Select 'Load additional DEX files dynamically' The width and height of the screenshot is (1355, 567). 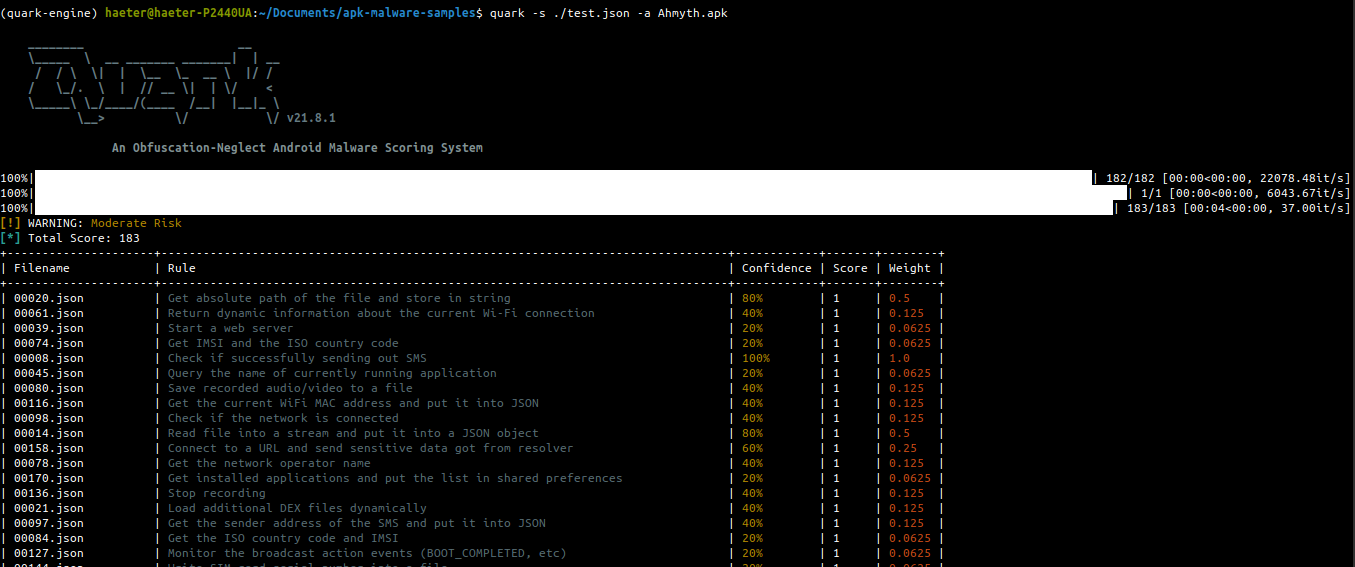tap(297, 508)
